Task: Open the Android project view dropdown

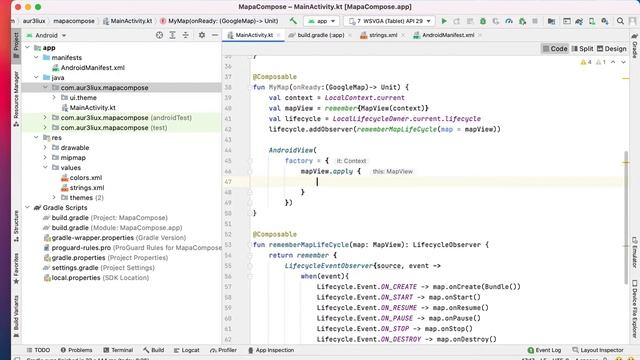Action: (46, 36)
